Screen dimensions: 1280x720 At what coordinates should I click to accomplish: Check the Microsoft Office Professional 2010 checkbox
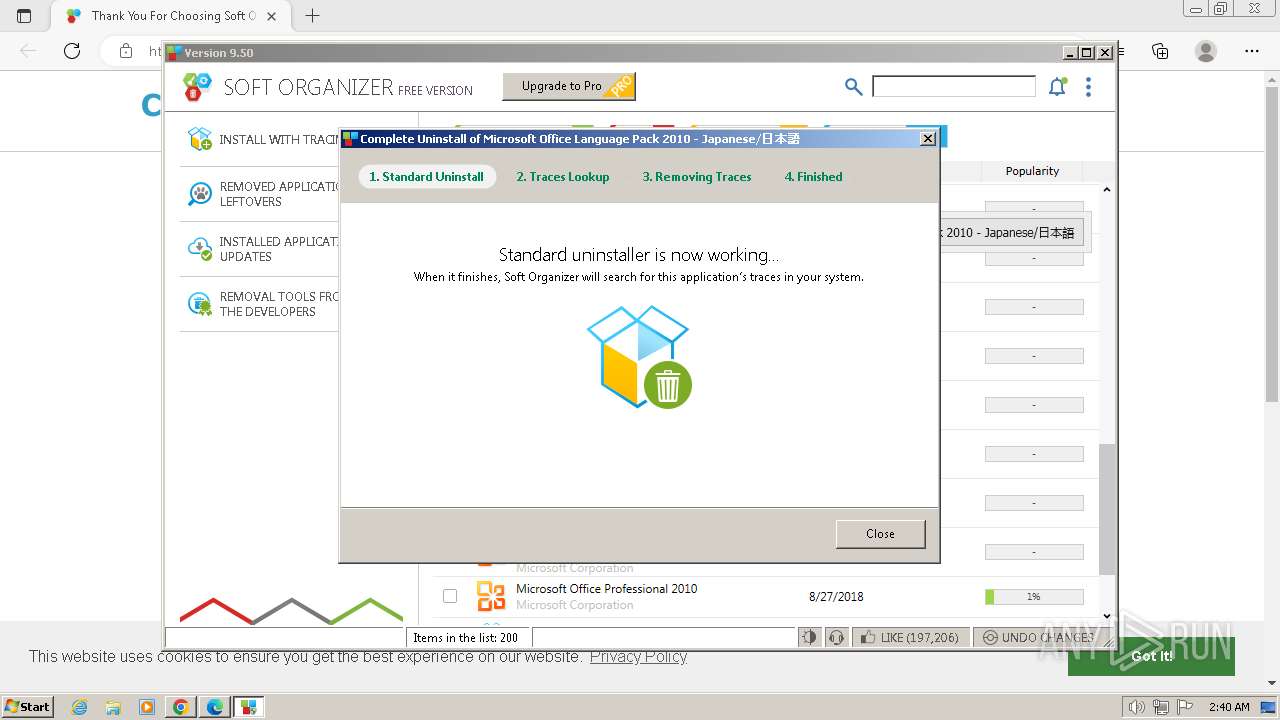[450, 596]
